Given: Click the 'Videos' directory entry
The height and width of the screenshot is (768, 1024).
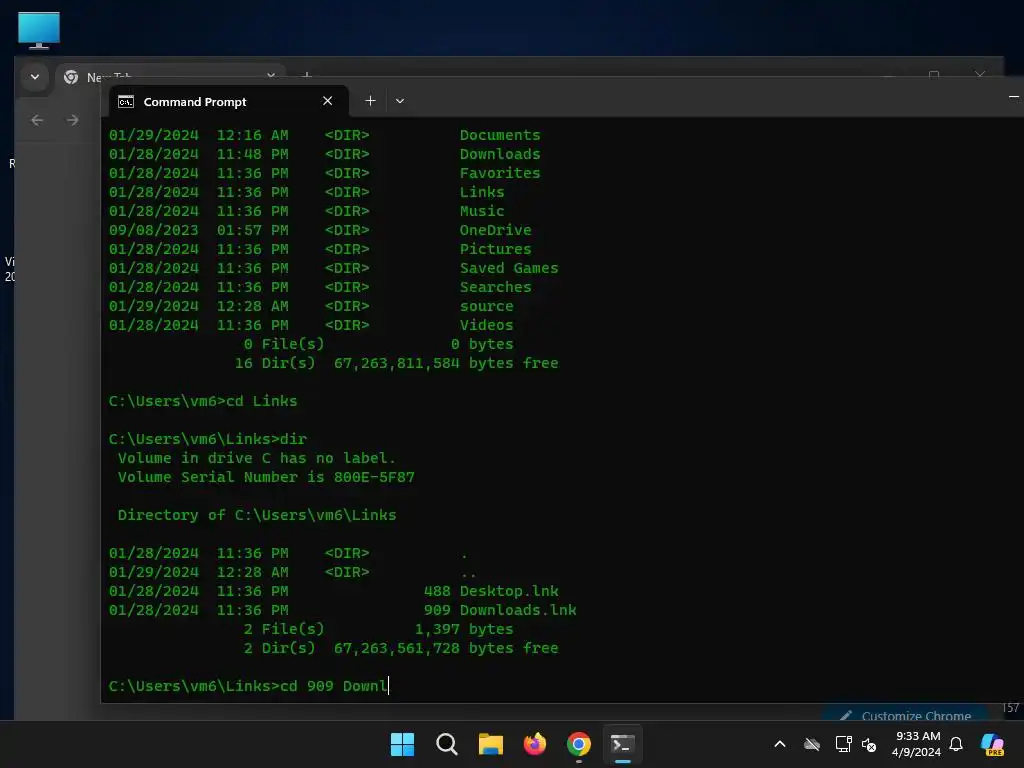Looking at the screenshot, I should (x=487, y=325).
